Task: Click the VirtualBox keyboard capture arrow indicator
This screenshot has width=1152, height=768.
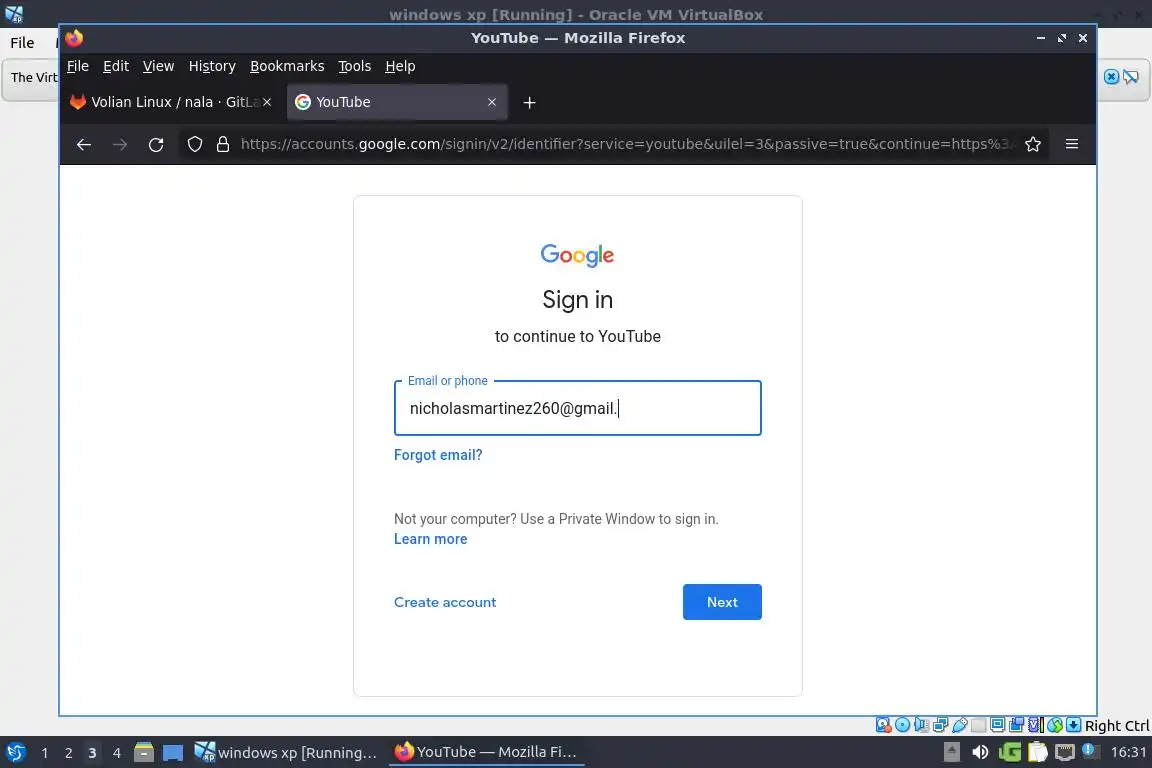Action: (x=1073, y=725)
